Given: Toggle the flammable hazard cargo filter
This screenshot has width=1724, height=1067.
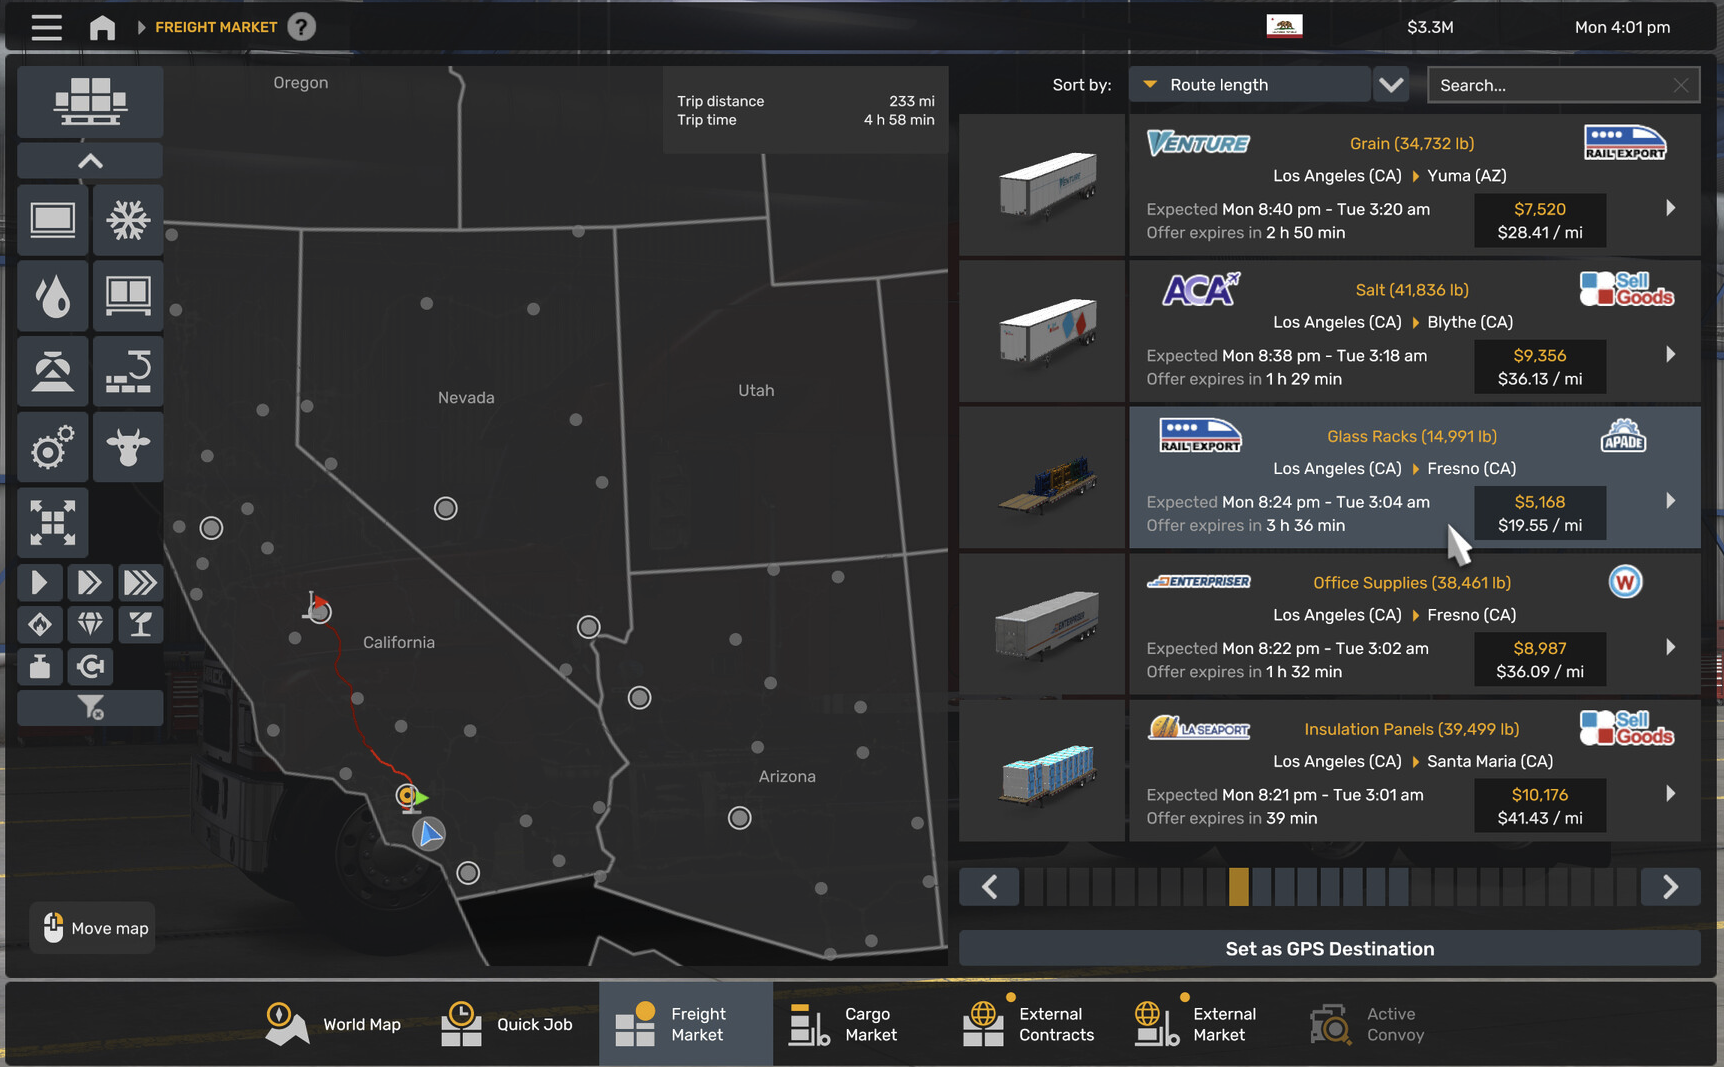Looking at the screenshot, I should pos(40,624).
